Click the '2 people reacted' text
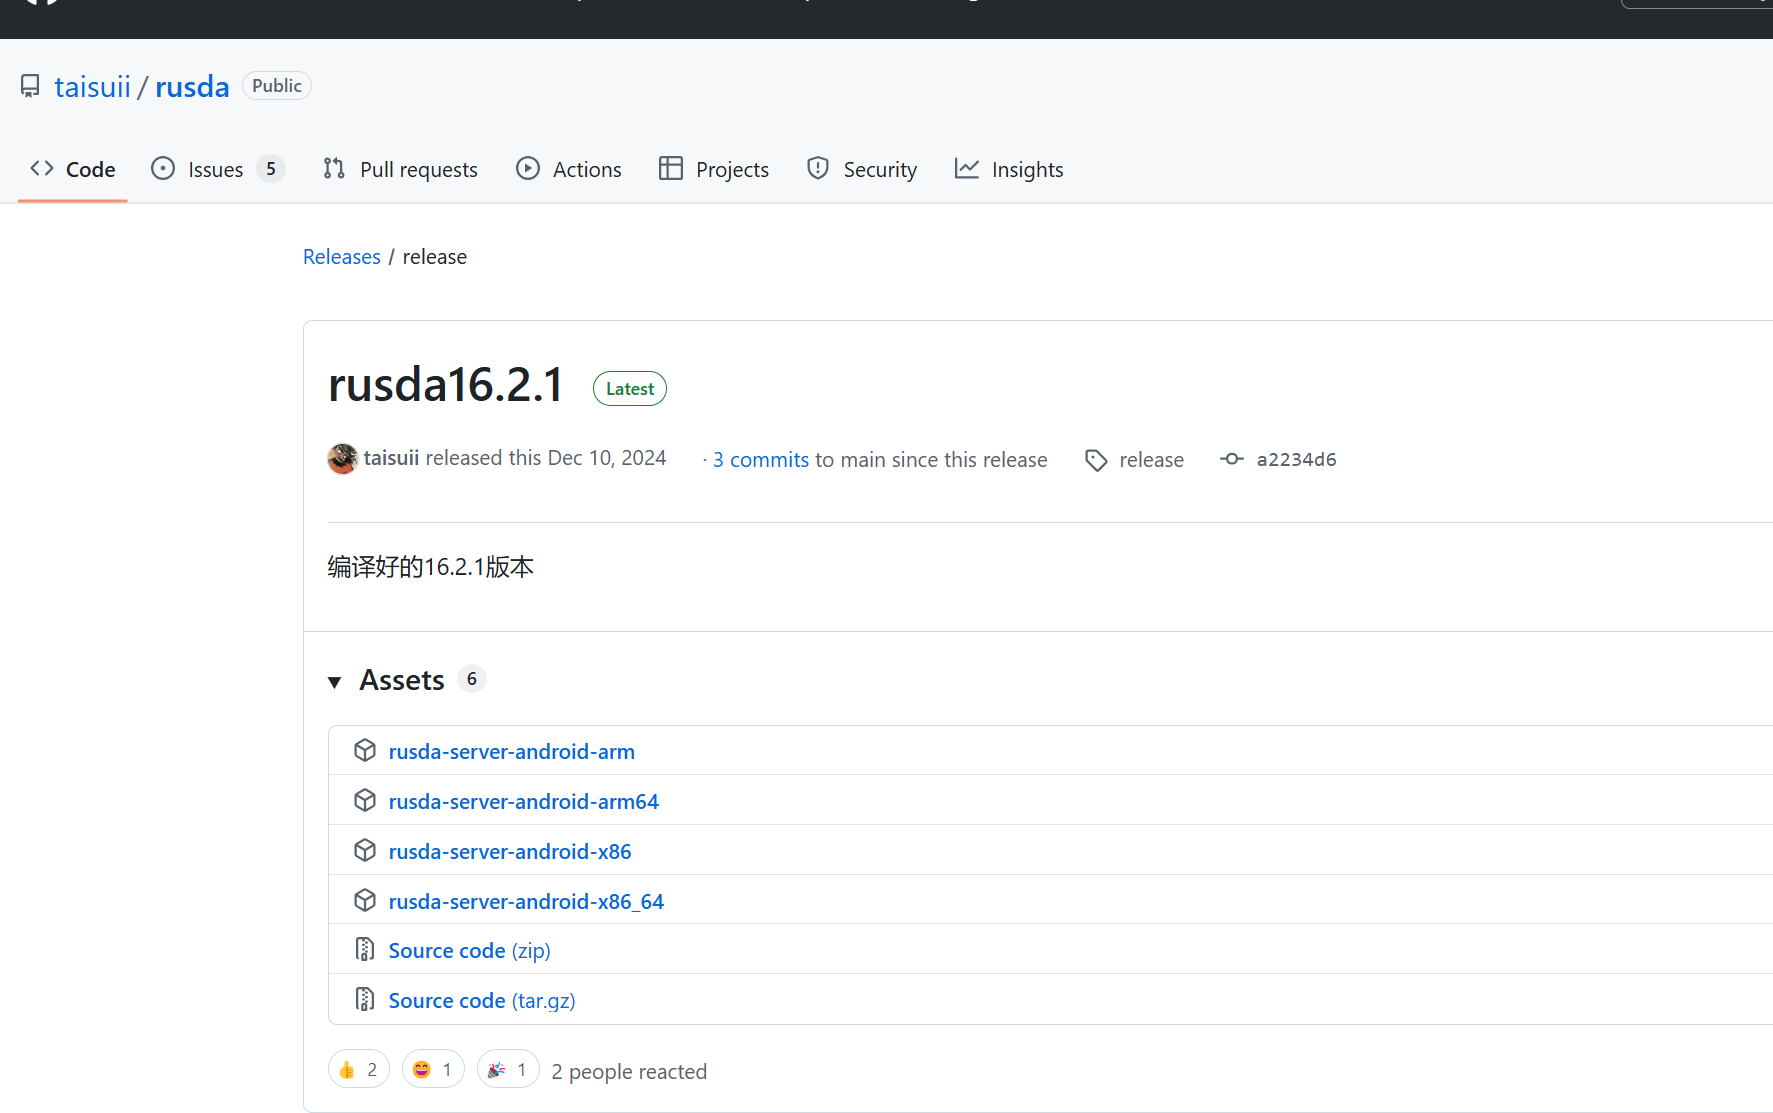 pyautogui.click(x=629, y=1072)
